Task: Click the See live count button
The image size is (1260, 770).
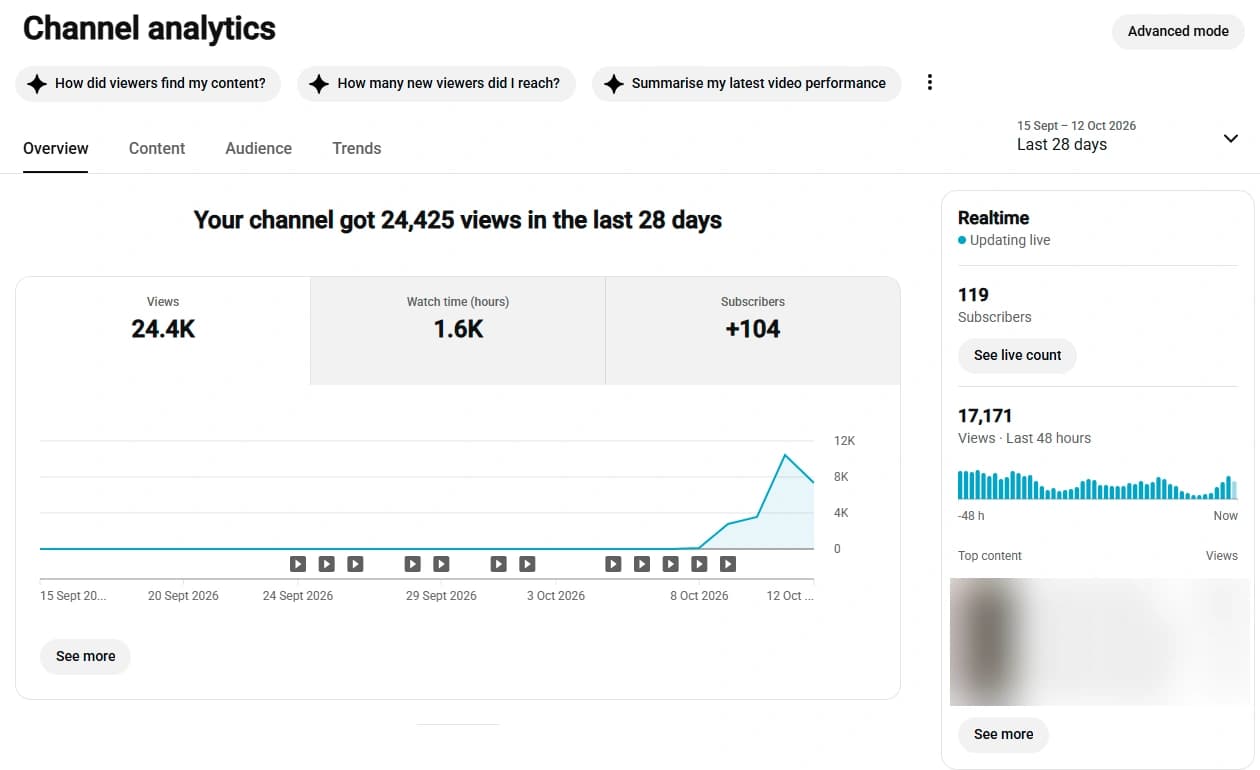Action: (x=1017, y=355)
